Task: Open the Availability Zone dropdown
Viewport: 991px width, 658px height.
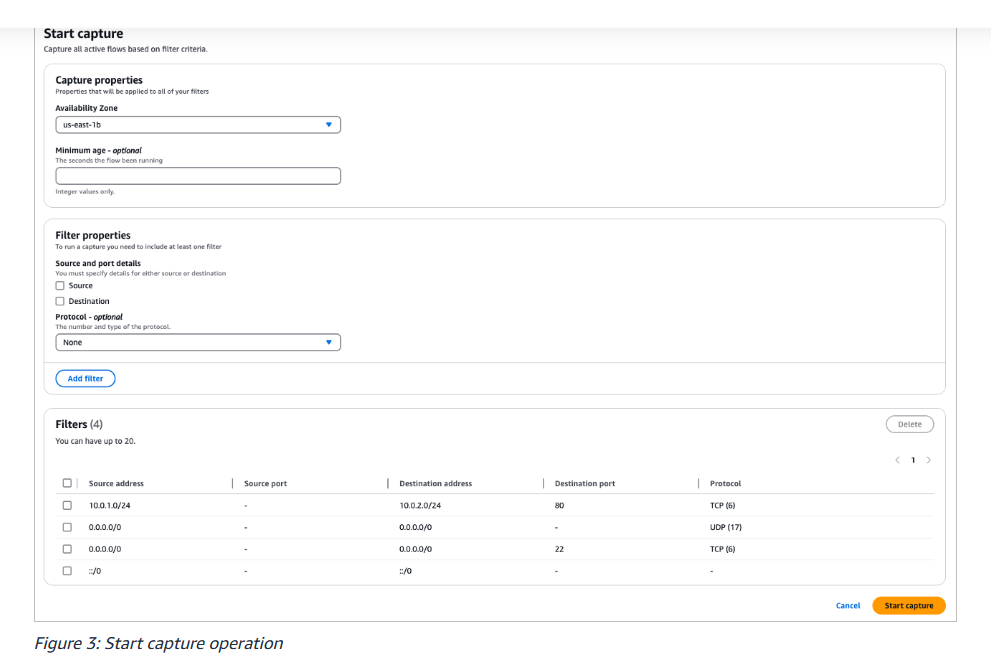Action: click(198, 125)
